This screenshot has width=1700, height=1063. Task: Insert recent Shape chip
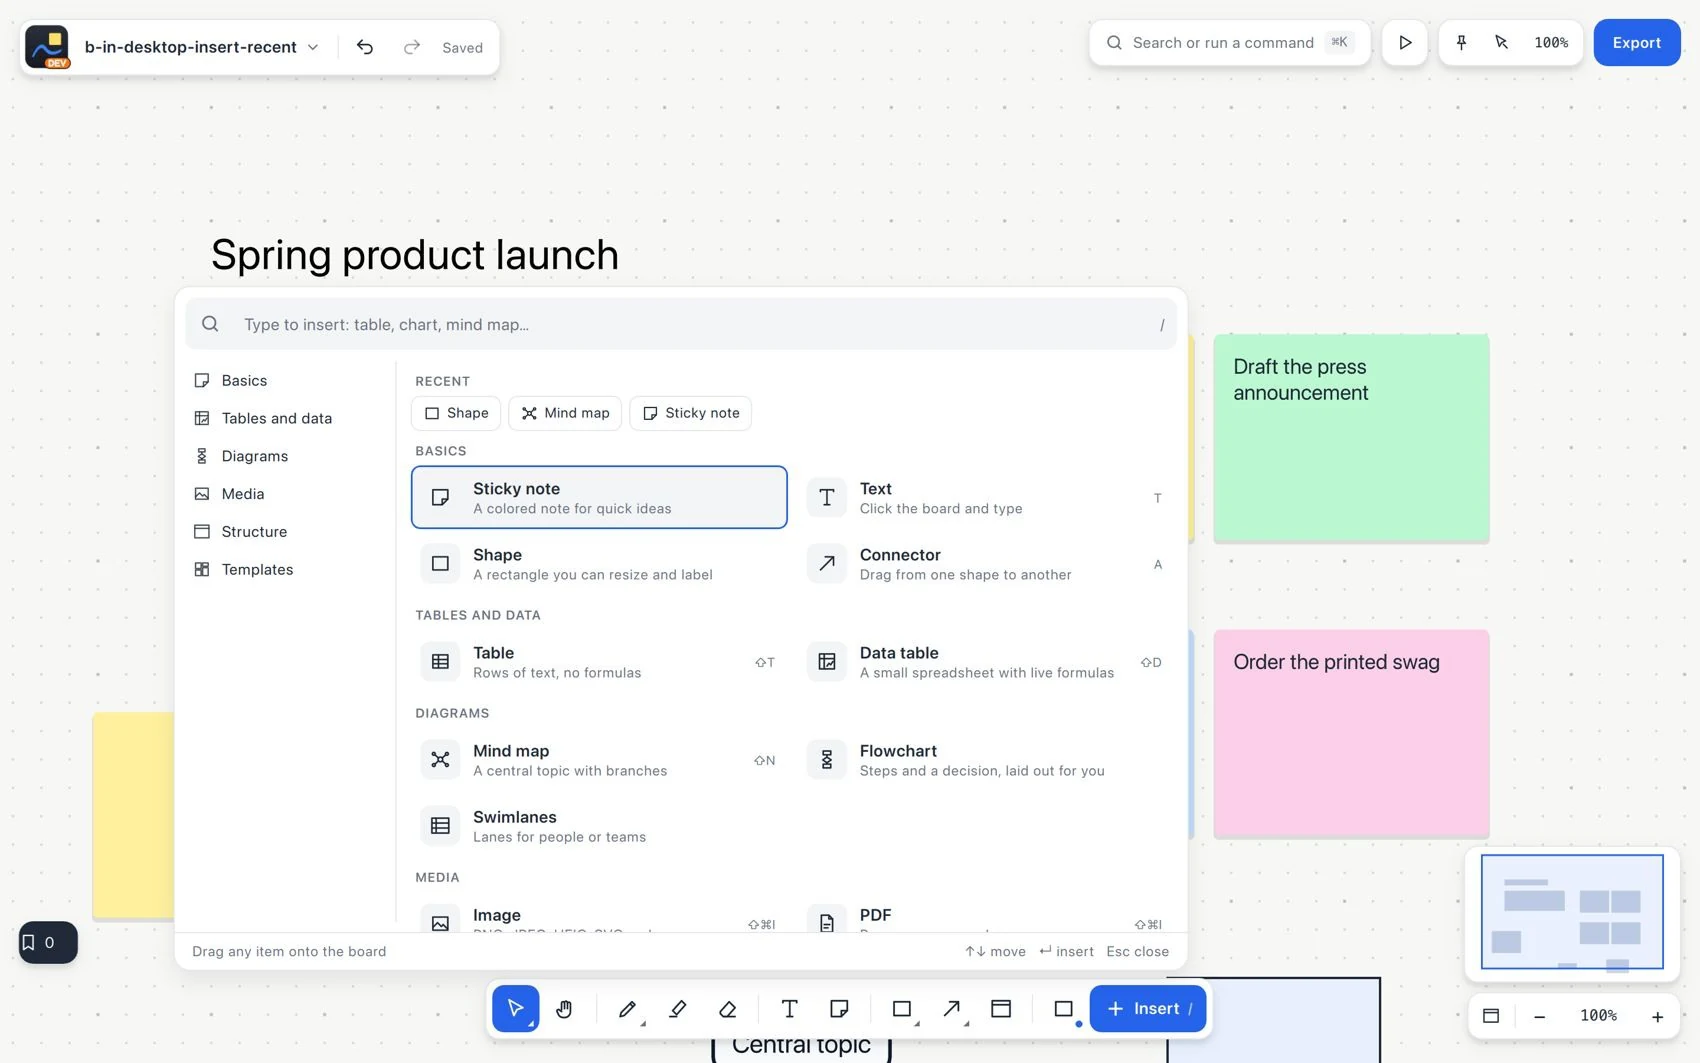(x=456, y=413)
